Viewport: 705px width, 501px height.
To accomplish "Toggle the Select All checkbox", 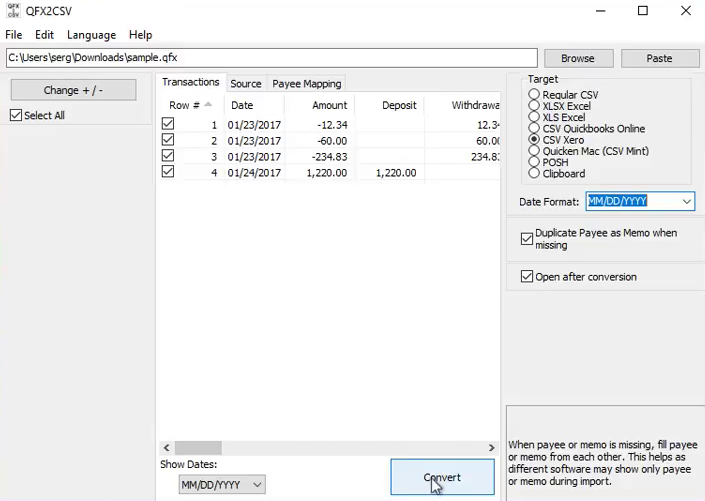I will 16,115.
